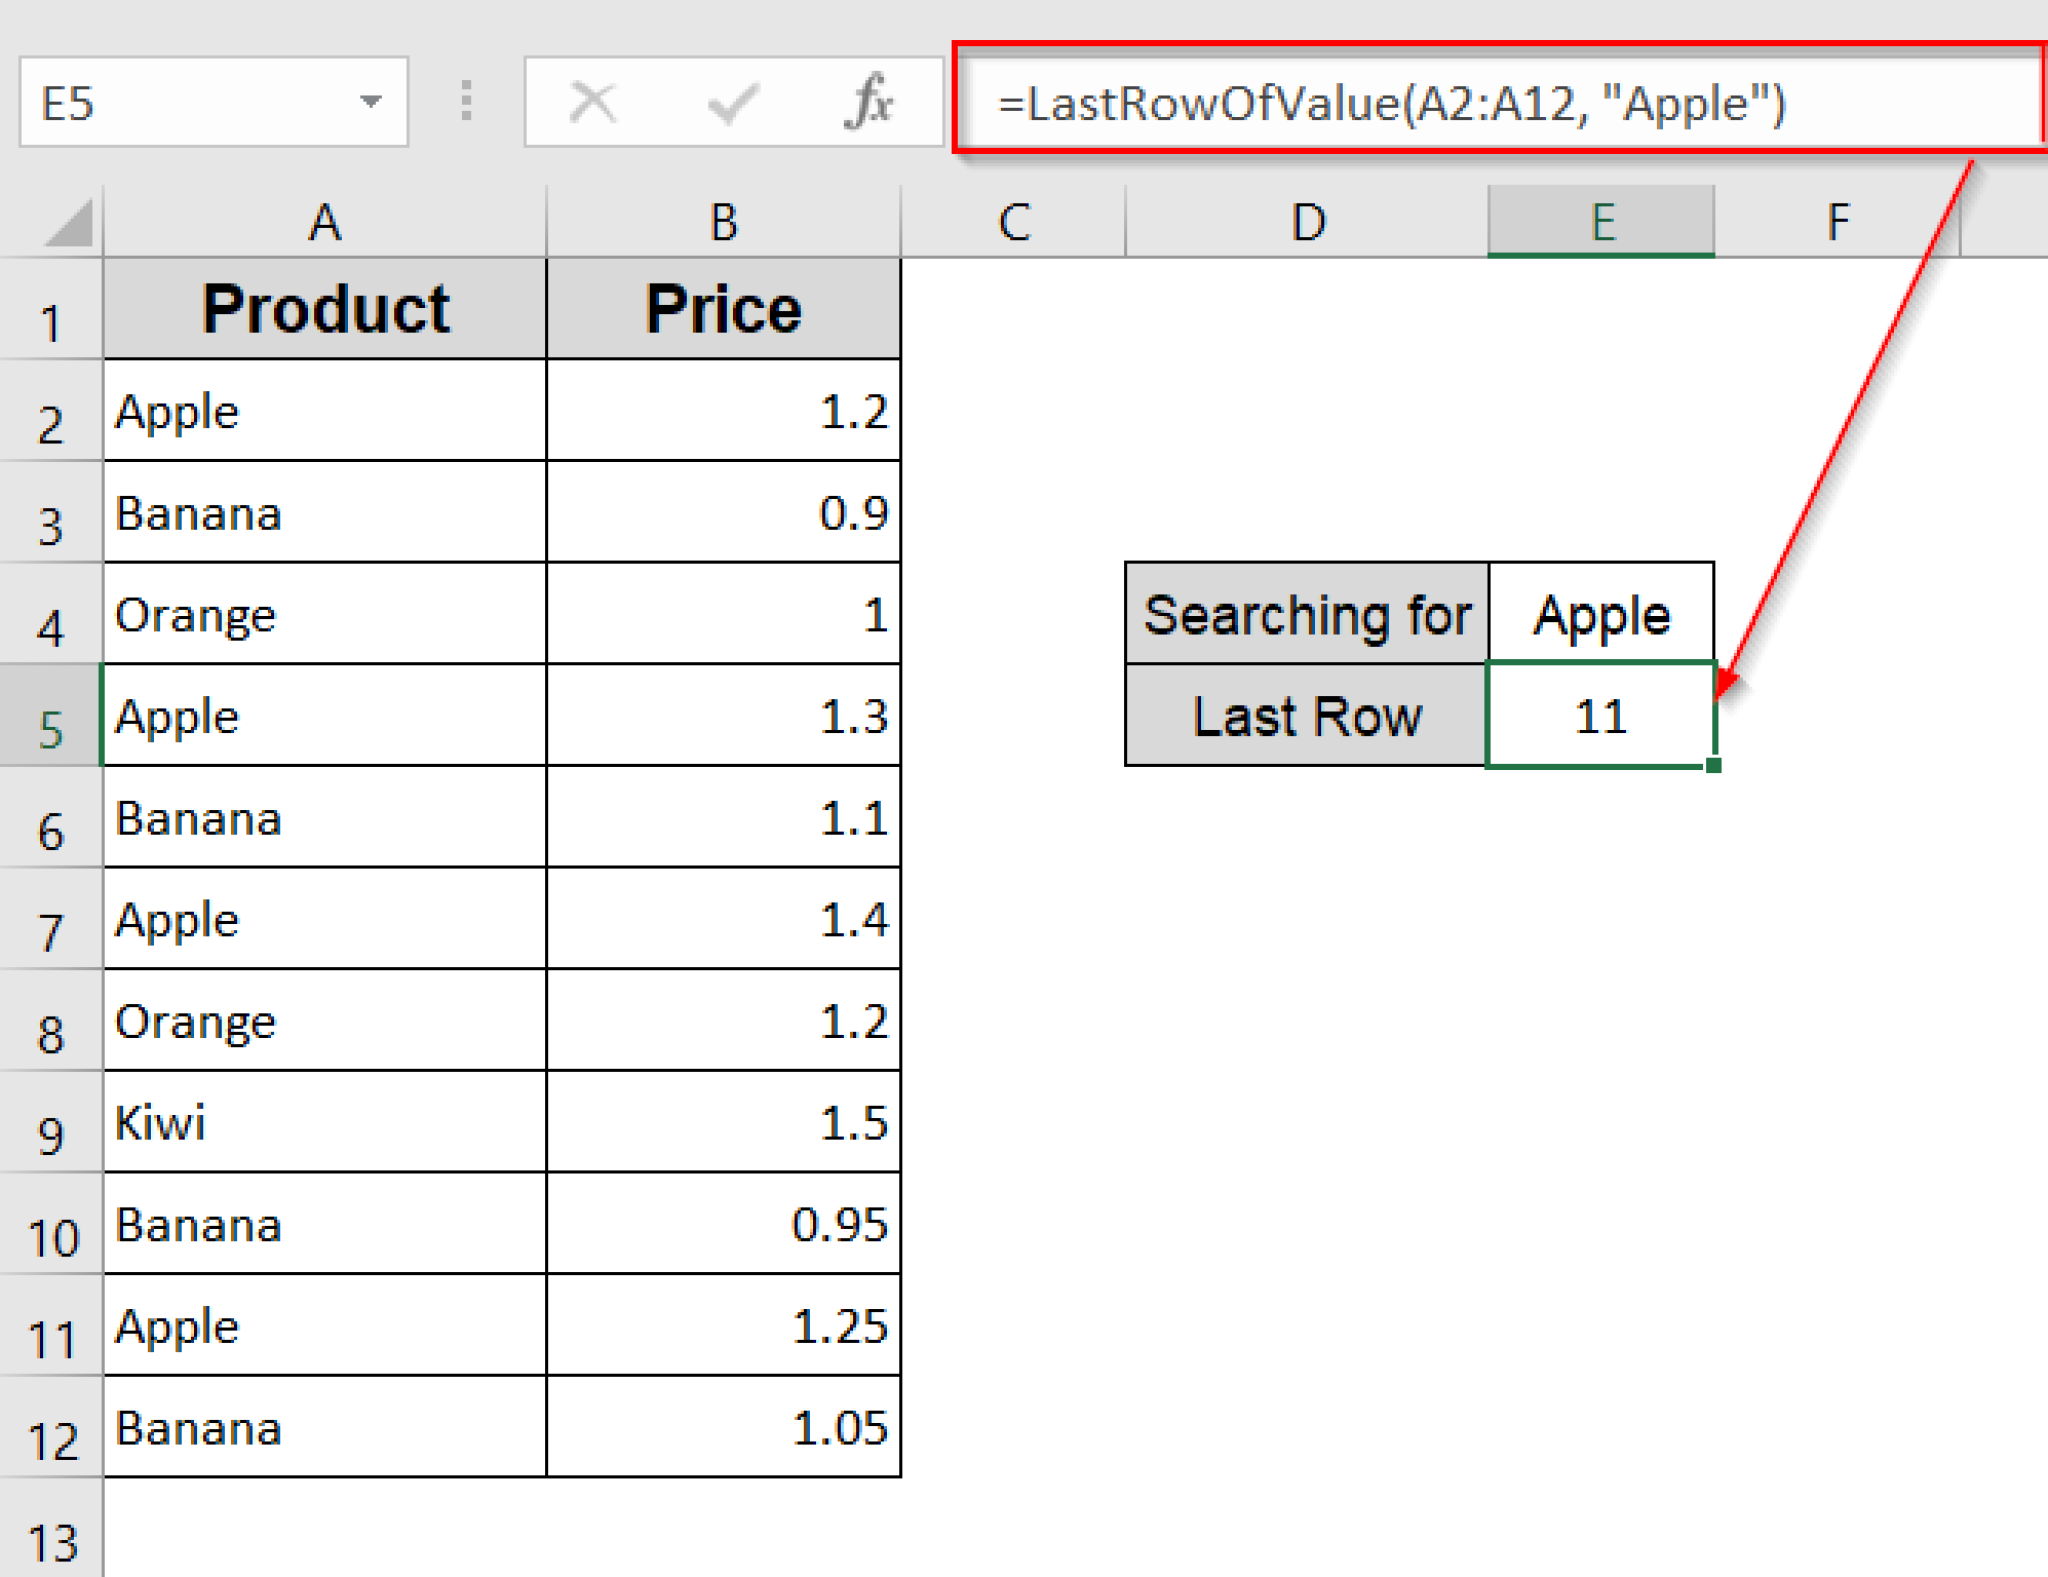The width and height of the screenshot is (2048, 1577).
Task: Click inside the formula bar showing LastRowOfValue
Action: pos(1400,100)
